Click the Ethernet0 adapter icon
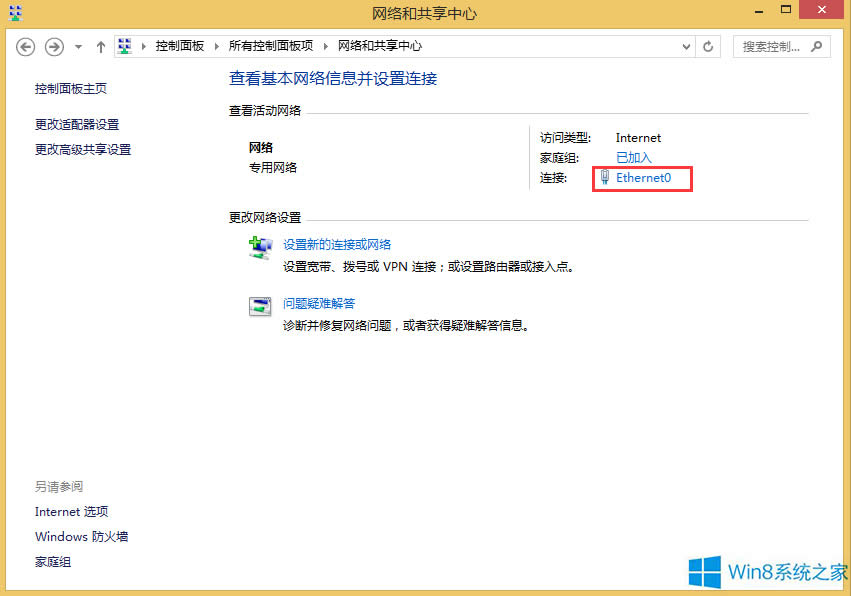Viewport: 851px width, 596px height. [x=603, y=178]
